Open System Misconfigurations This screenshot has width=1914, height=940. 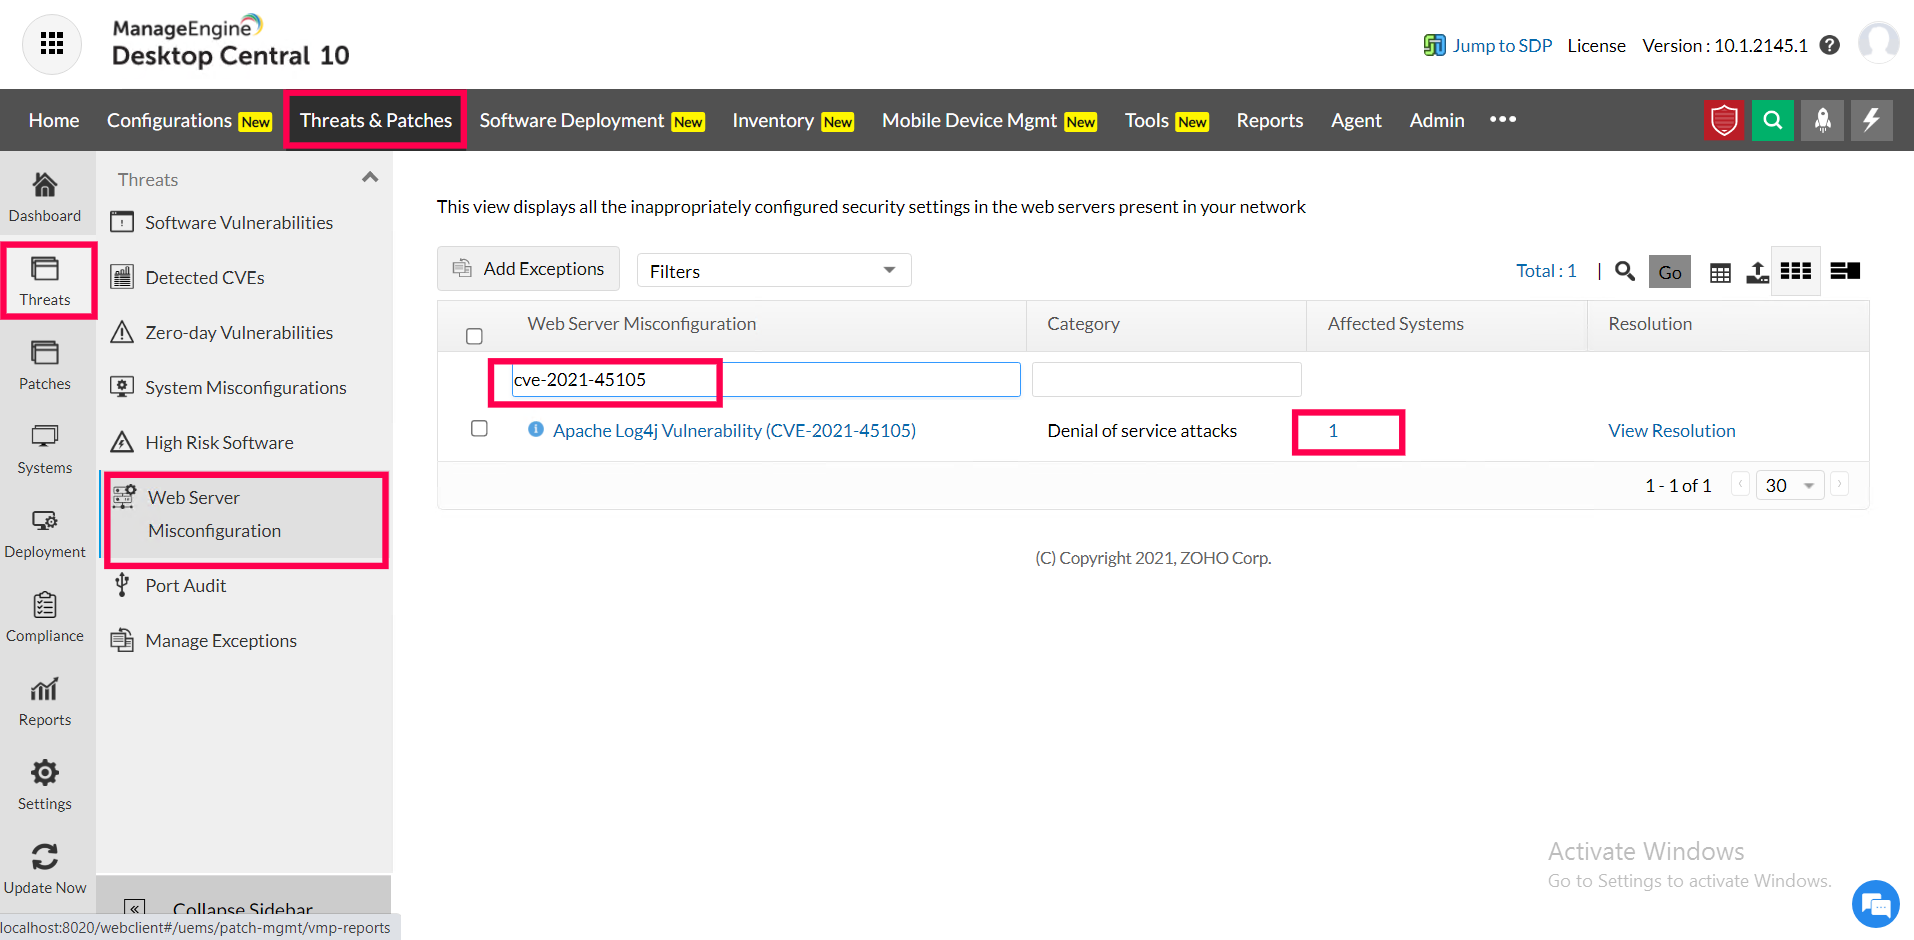click(x=246, y=388)
